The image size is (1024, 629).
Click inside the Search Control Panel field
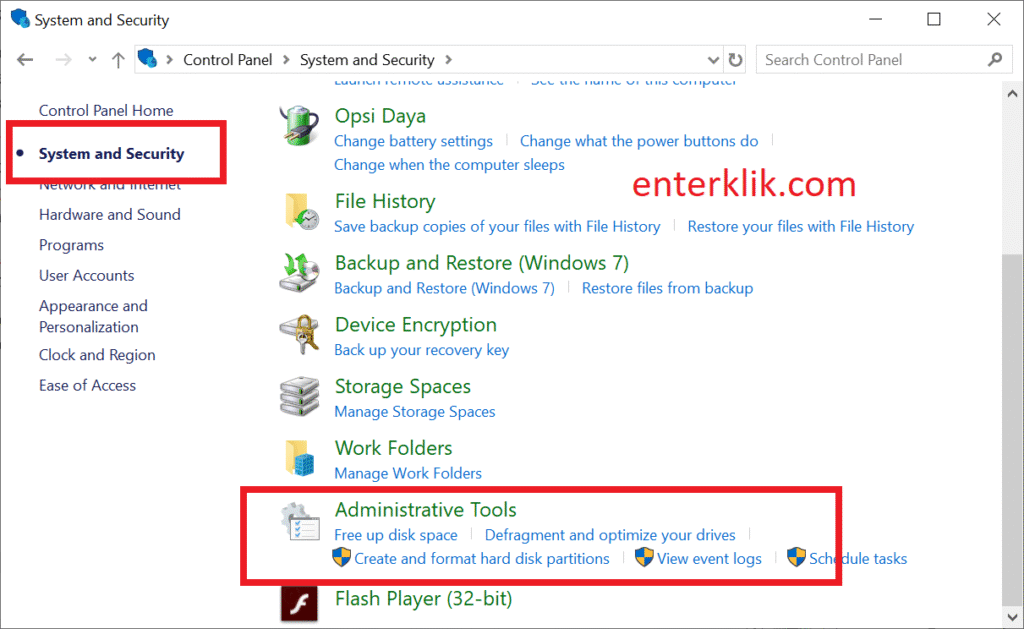point(870,60)
